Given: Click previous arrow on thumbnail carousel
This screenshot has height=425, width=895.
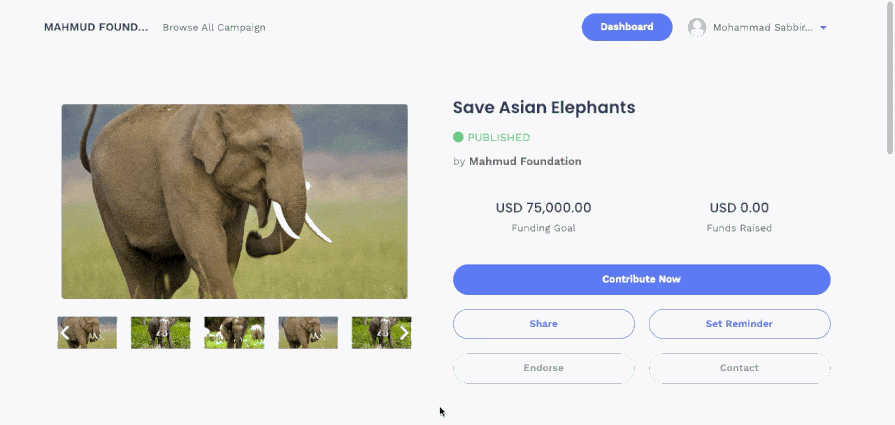Looking at the screenshot, I should 65,333.
